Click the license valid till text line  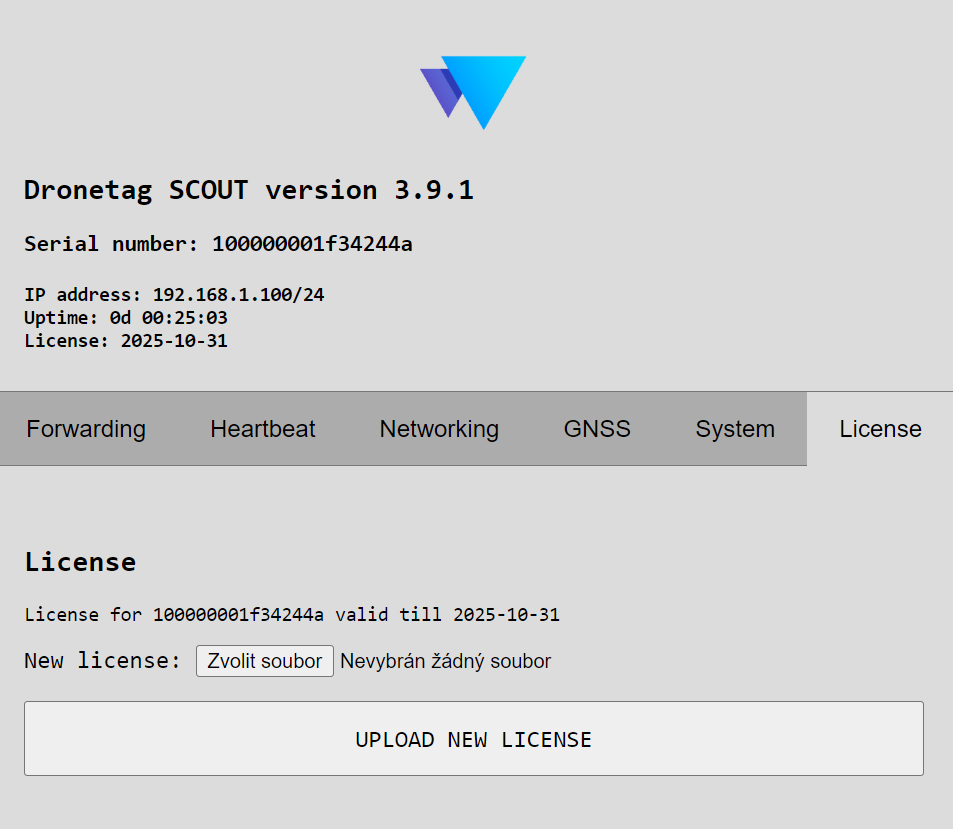292,615
